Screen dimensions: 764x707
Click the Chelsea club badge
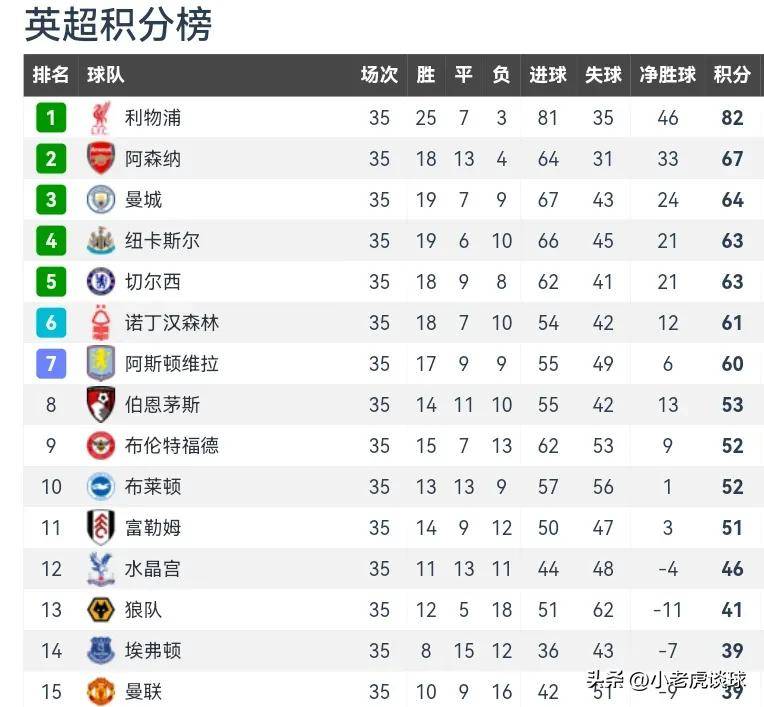tap(101, 282)
